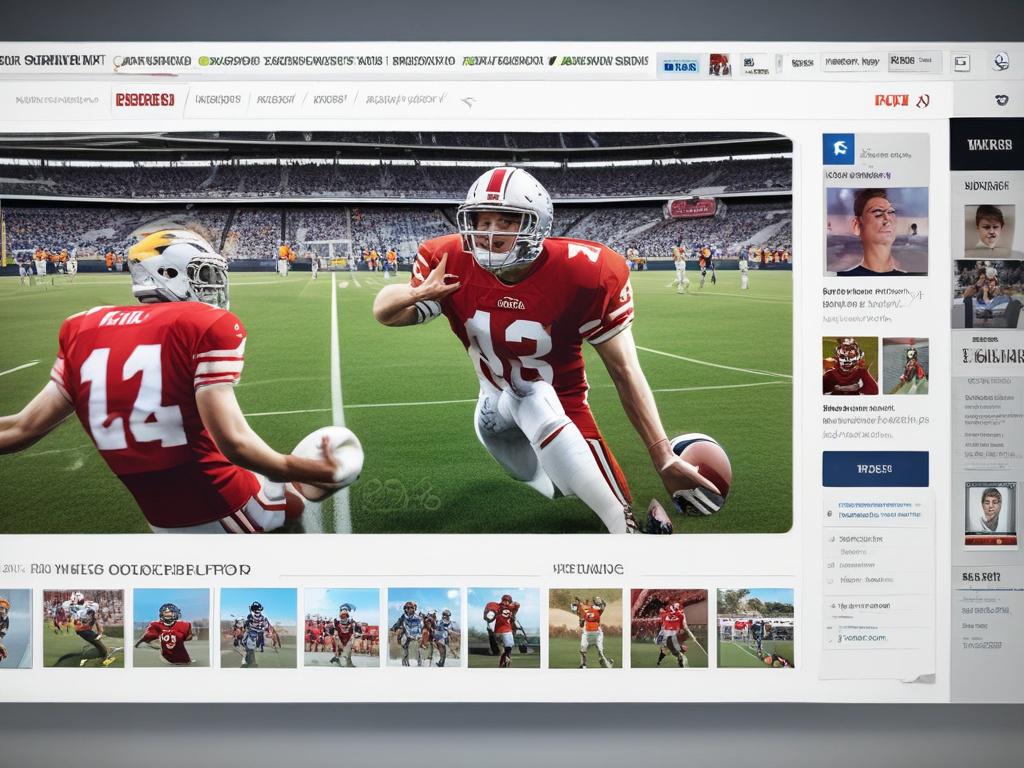Open the search icon at the browser's top right
Screen dimensions: 1024x768
point(999,60)
